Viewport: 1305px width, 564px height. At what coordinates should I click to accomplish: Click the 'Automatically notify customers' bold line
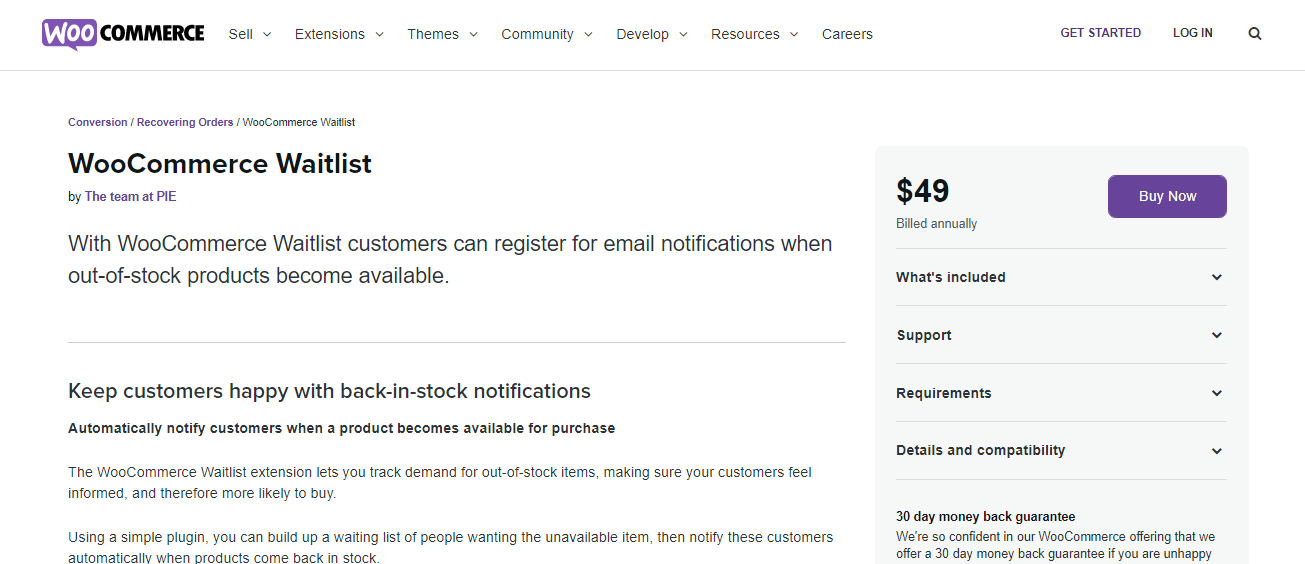point(341,428)
